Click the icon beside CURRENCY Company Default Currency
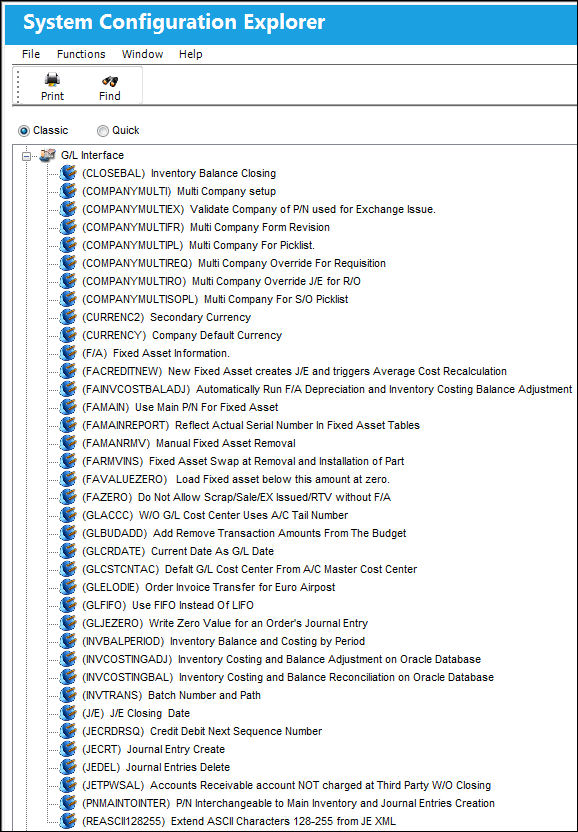578x832 pixels. point(68,335)
